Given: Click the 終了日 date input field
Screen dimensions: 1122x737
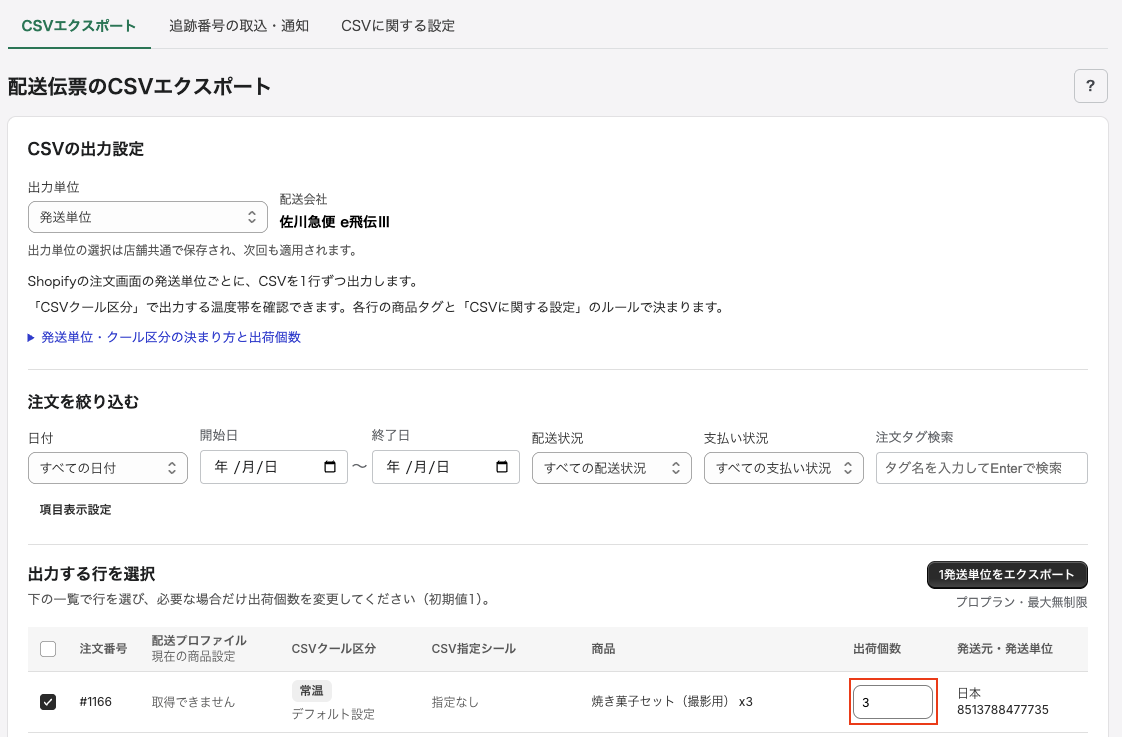Looking at the screenshot, I should 446,467.
